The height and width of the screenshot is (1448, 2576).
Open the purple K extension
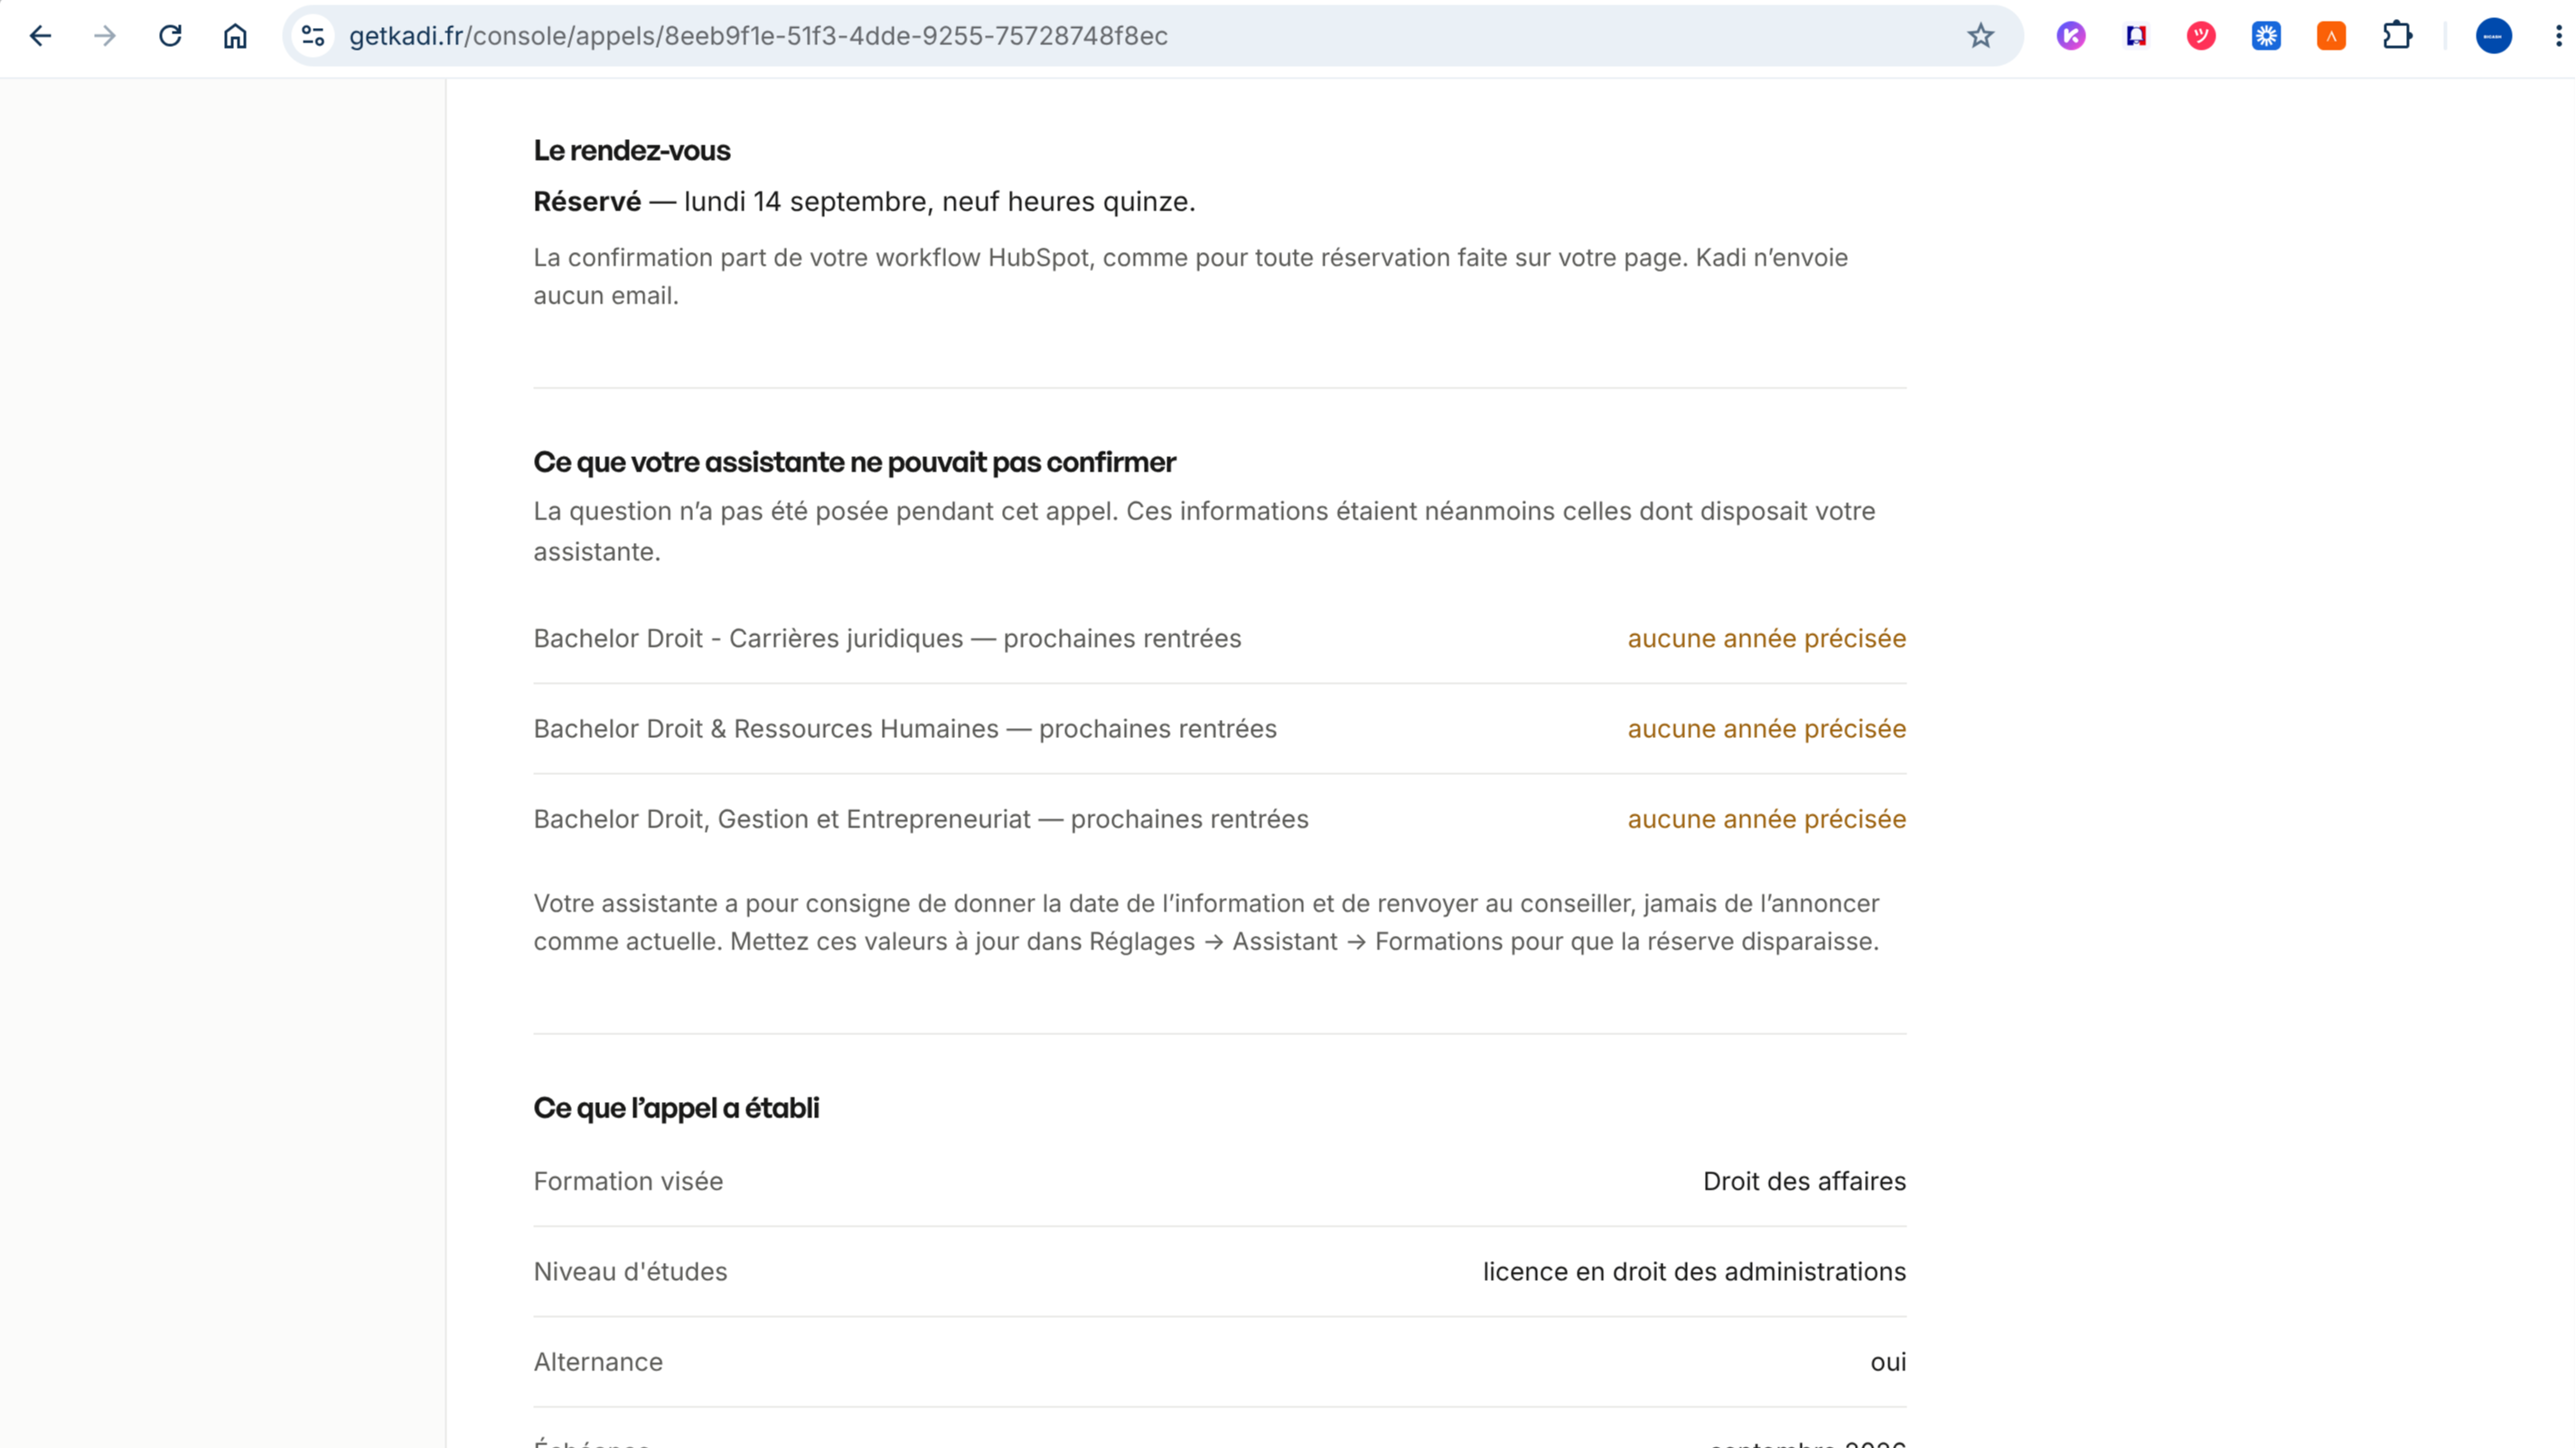pos(2071,36)
